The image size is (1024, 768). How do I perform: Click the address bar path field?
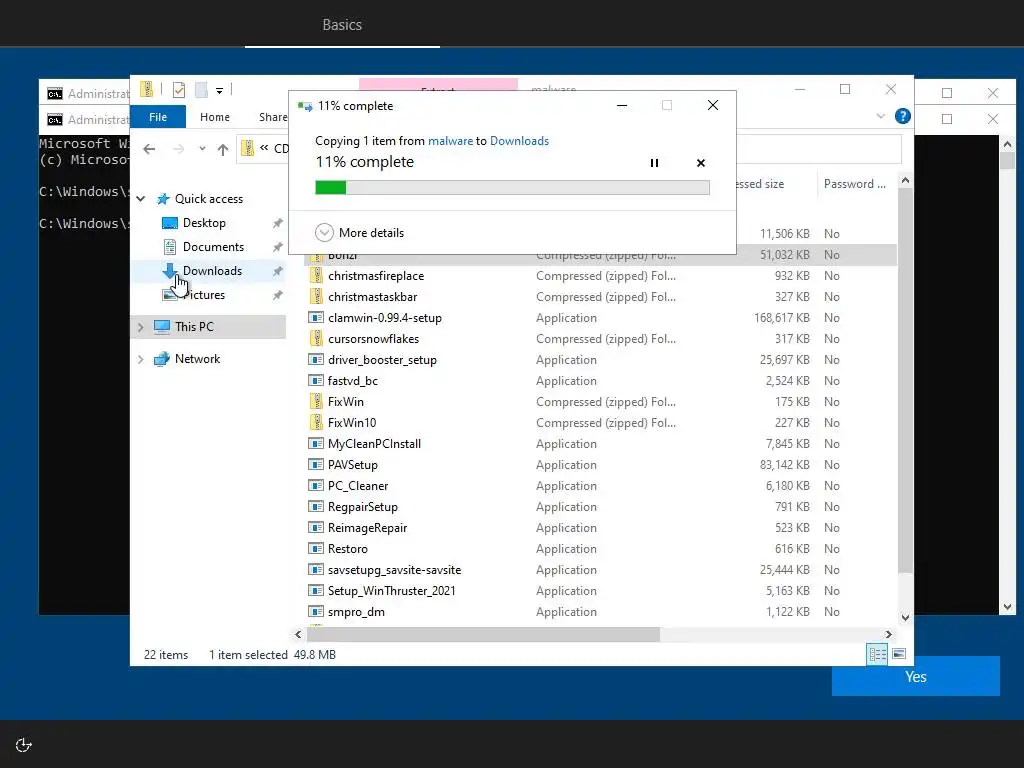click(571, 149)
